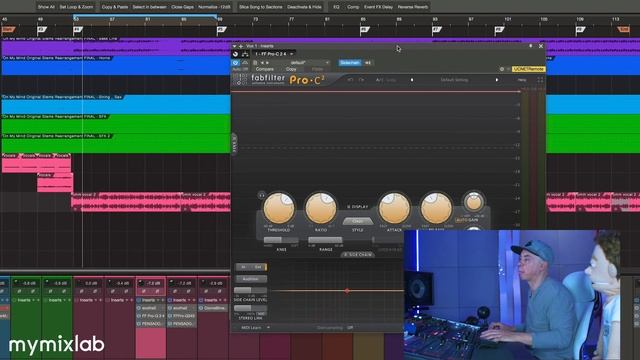Close the Pro-C 2 plugin window
The image size is (640, 360).
[x=541, y=46]
